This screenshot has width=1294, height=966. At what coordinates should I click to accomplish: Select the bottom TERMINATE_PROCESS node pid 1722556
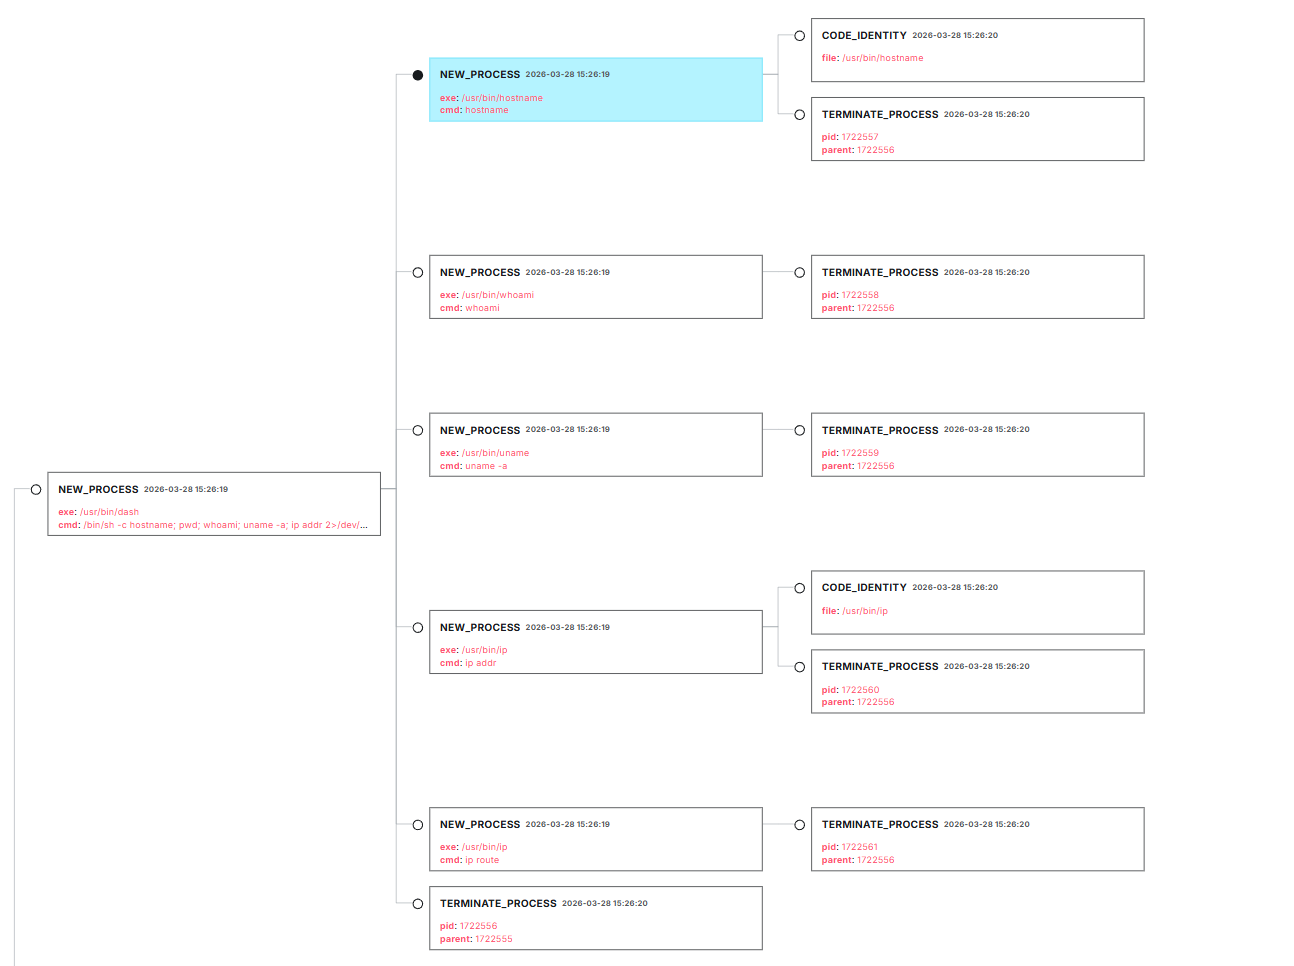click(596, 917)
